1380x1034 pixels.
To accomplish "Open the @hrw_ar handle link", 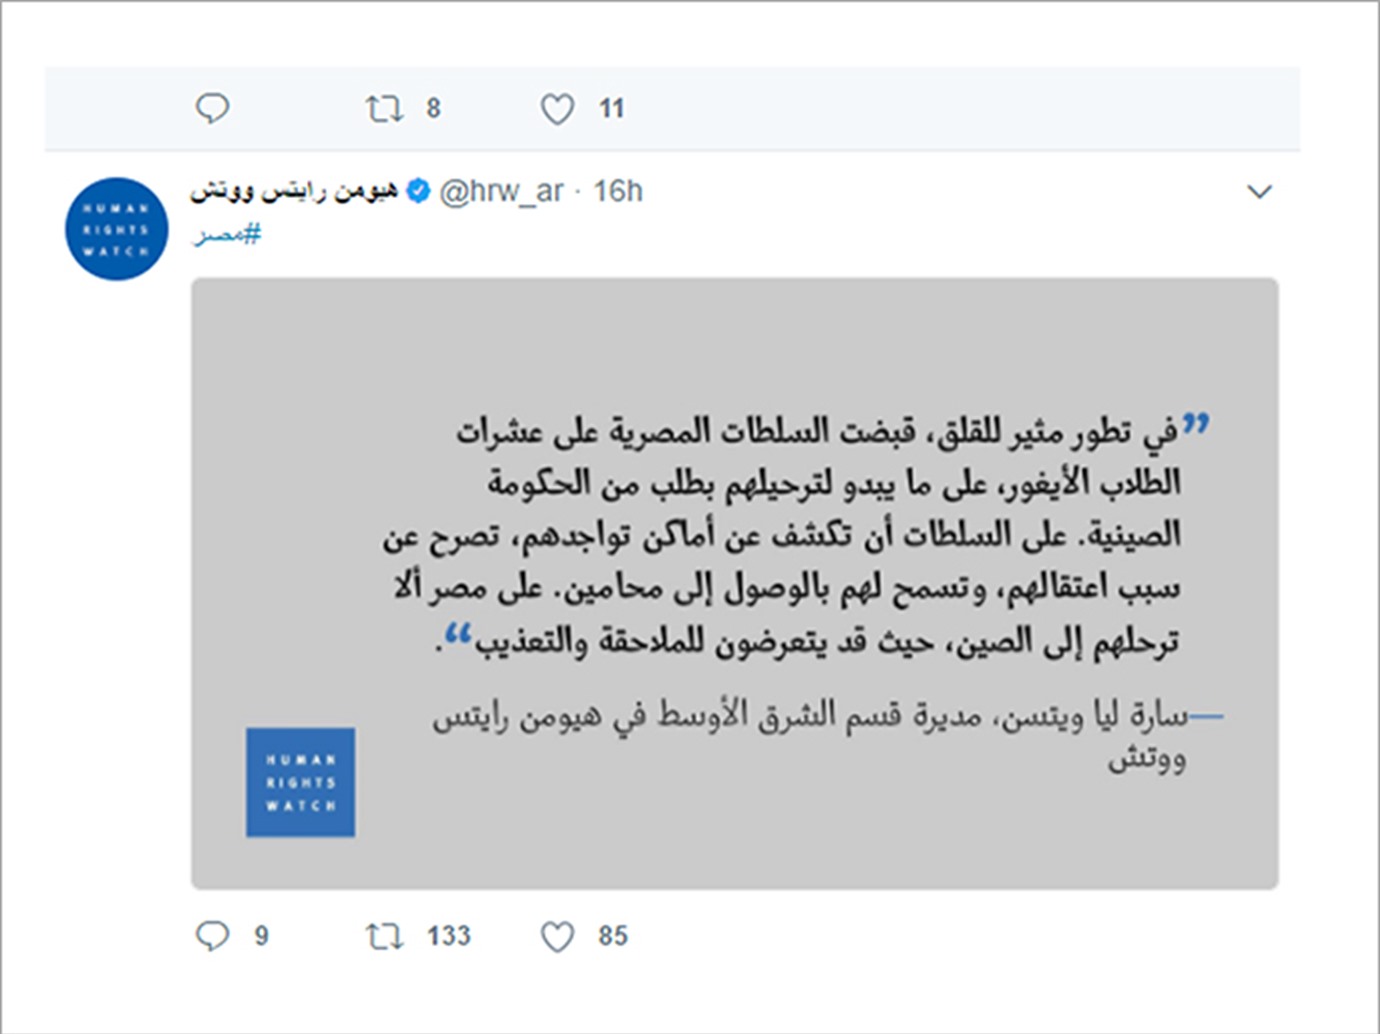I will pyautogui.click(x=501, y=190).
